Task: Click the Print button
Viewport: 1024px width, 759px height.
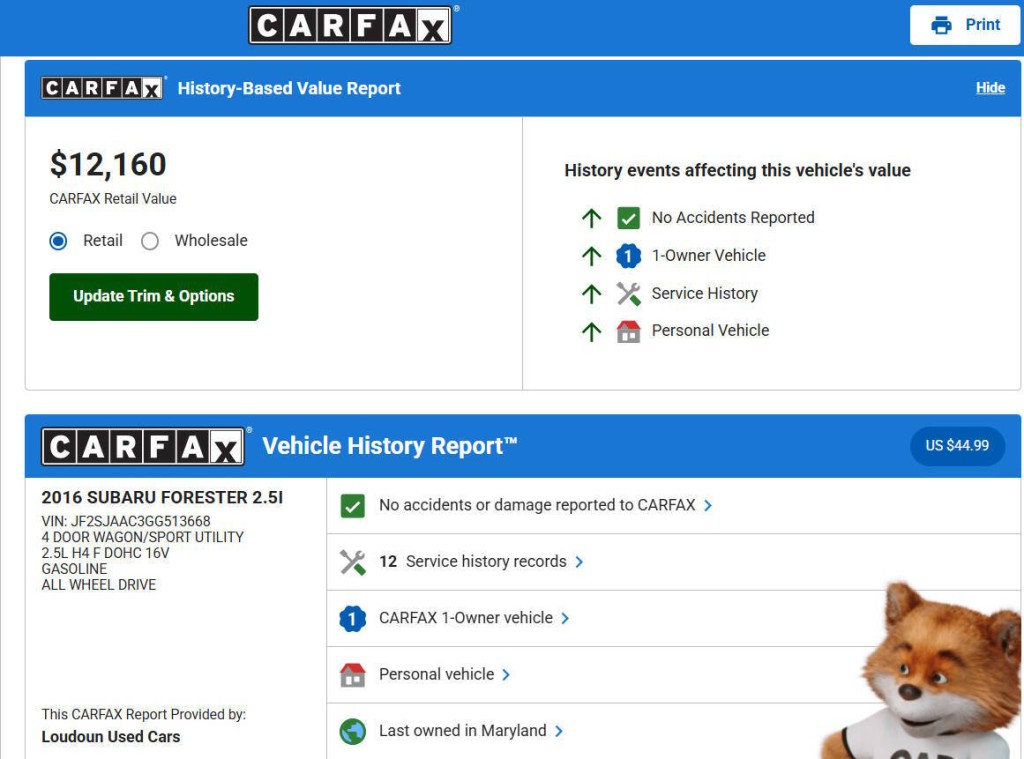Action: pos(965,25)
